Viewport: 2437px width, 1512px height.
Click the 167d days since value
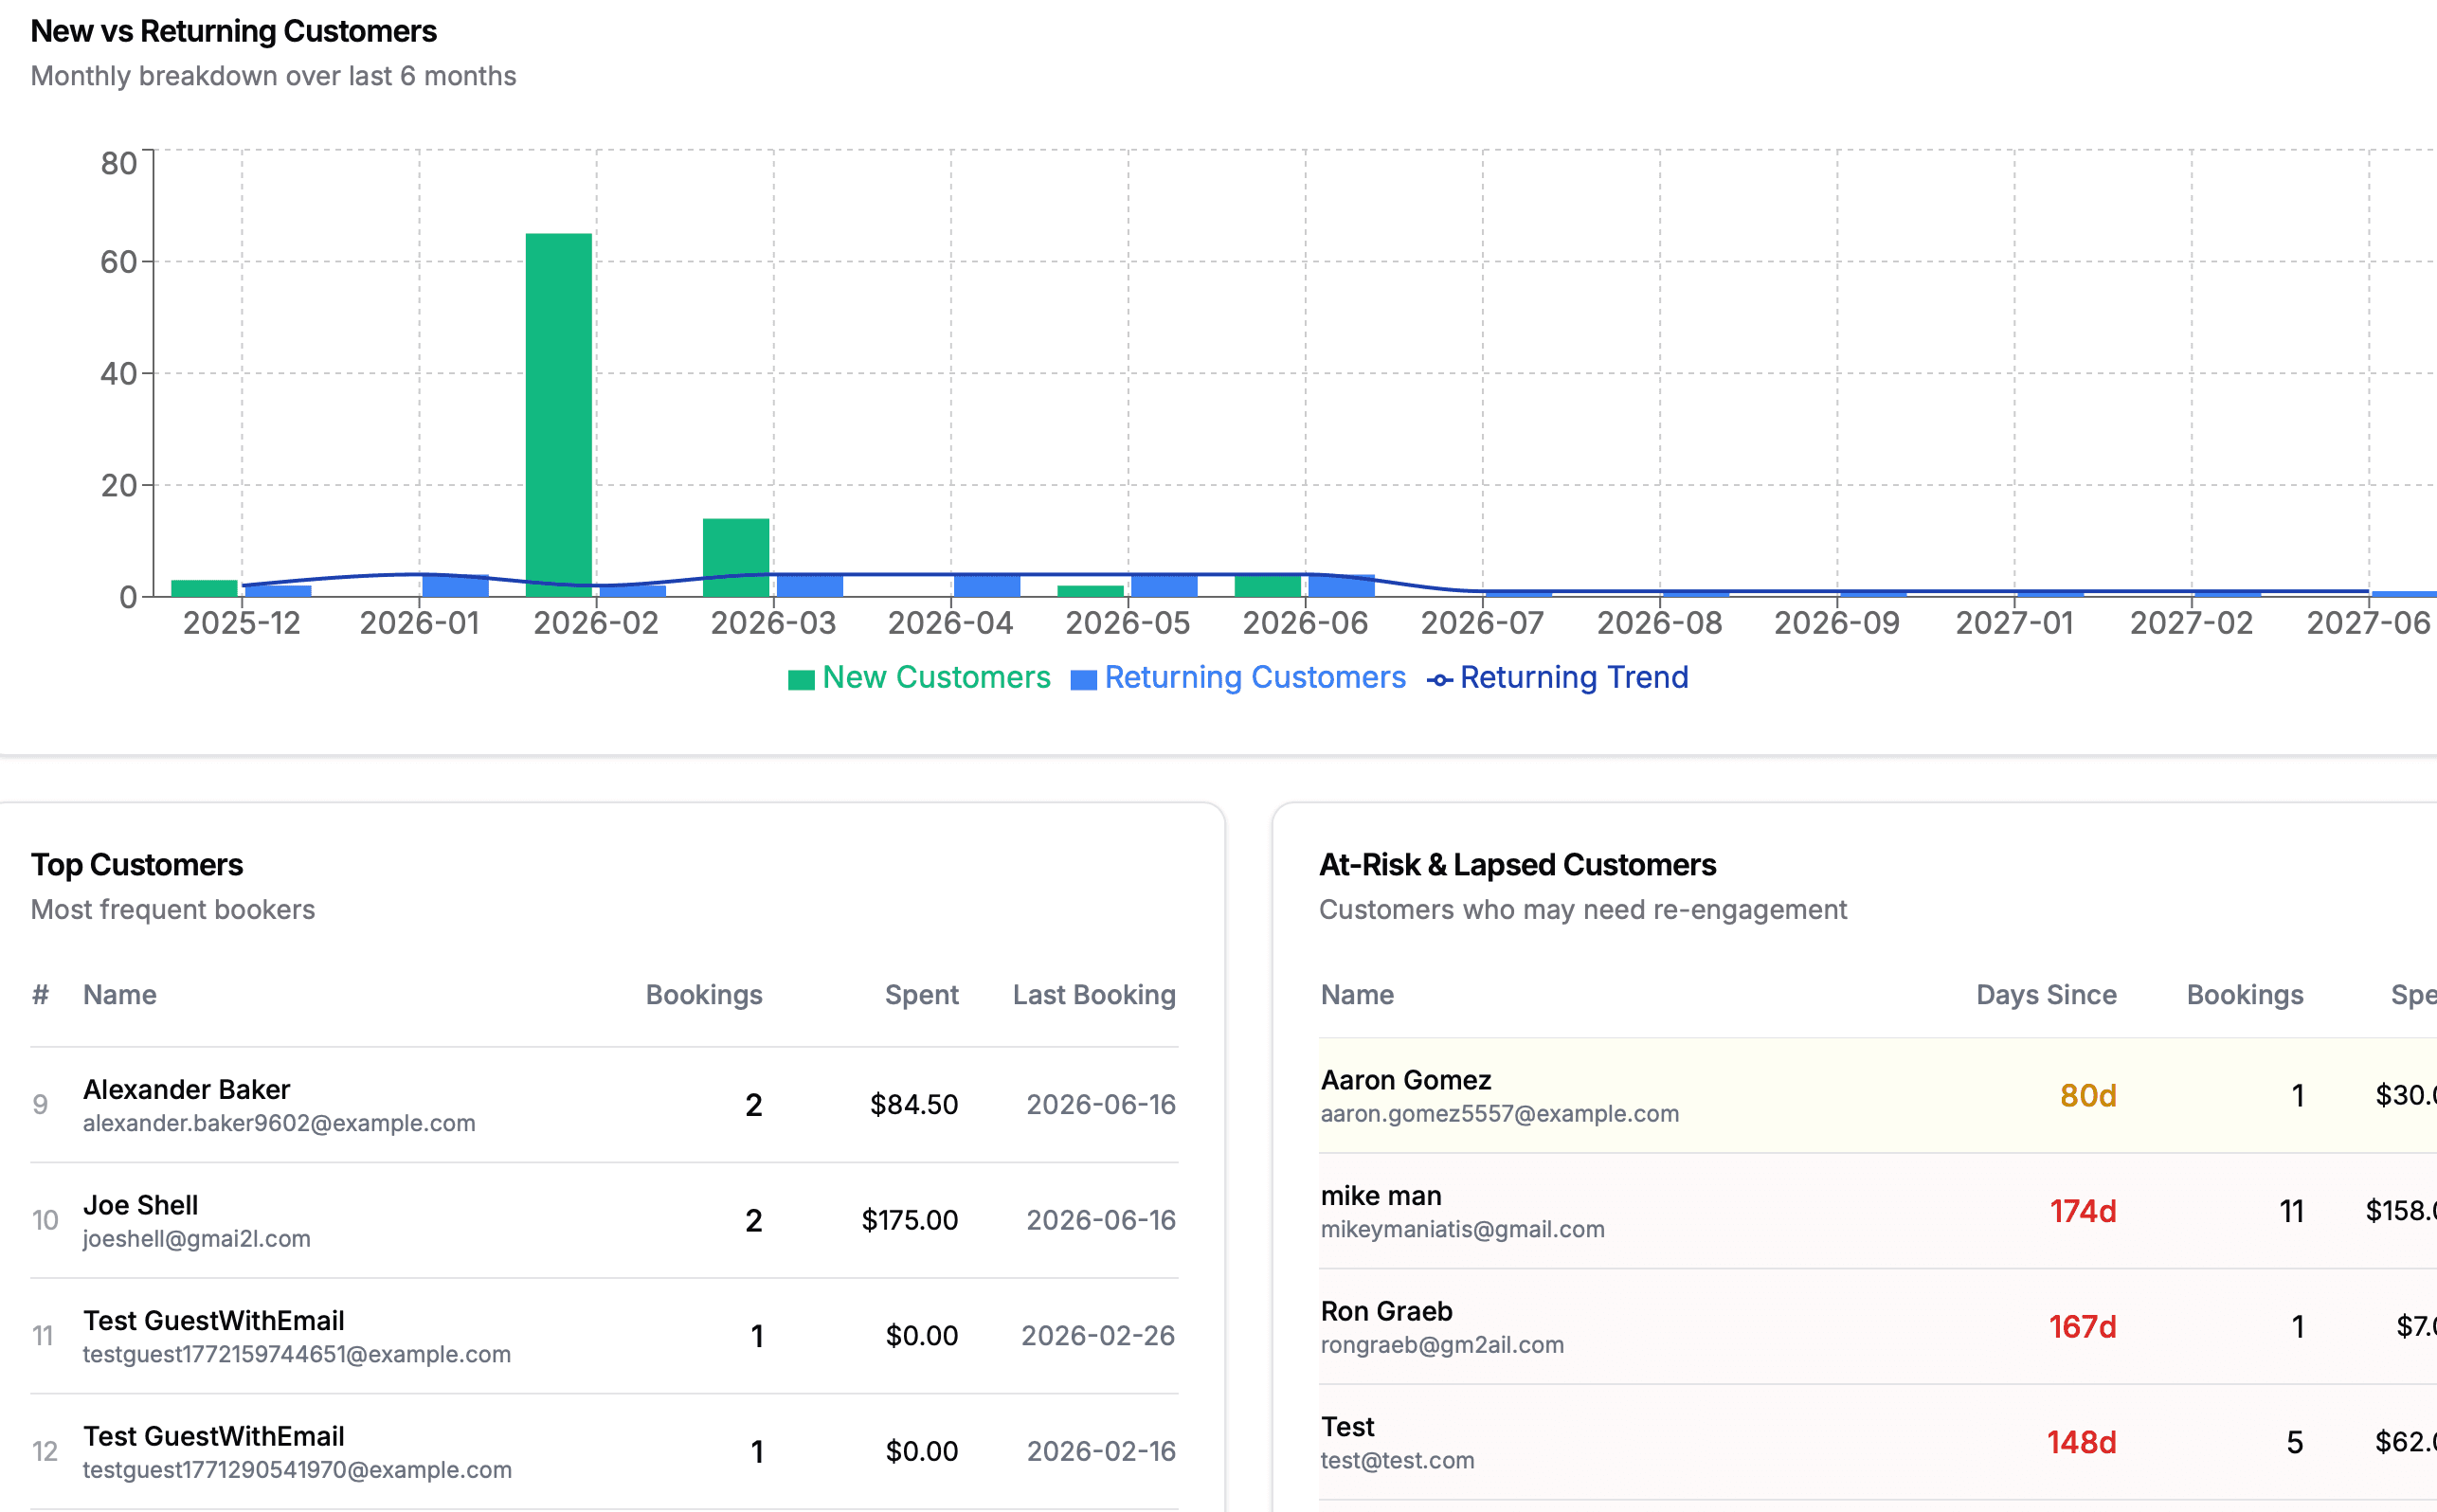2083,1328
